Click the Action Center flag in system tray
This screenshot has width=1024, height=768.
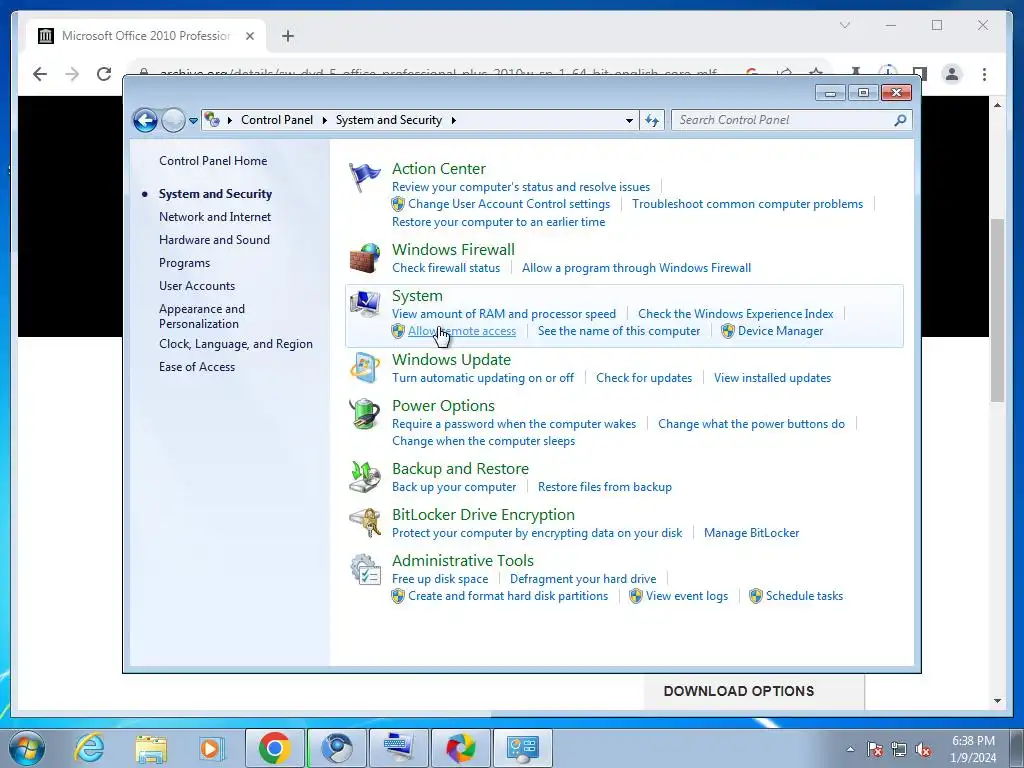tap(875, 749)
